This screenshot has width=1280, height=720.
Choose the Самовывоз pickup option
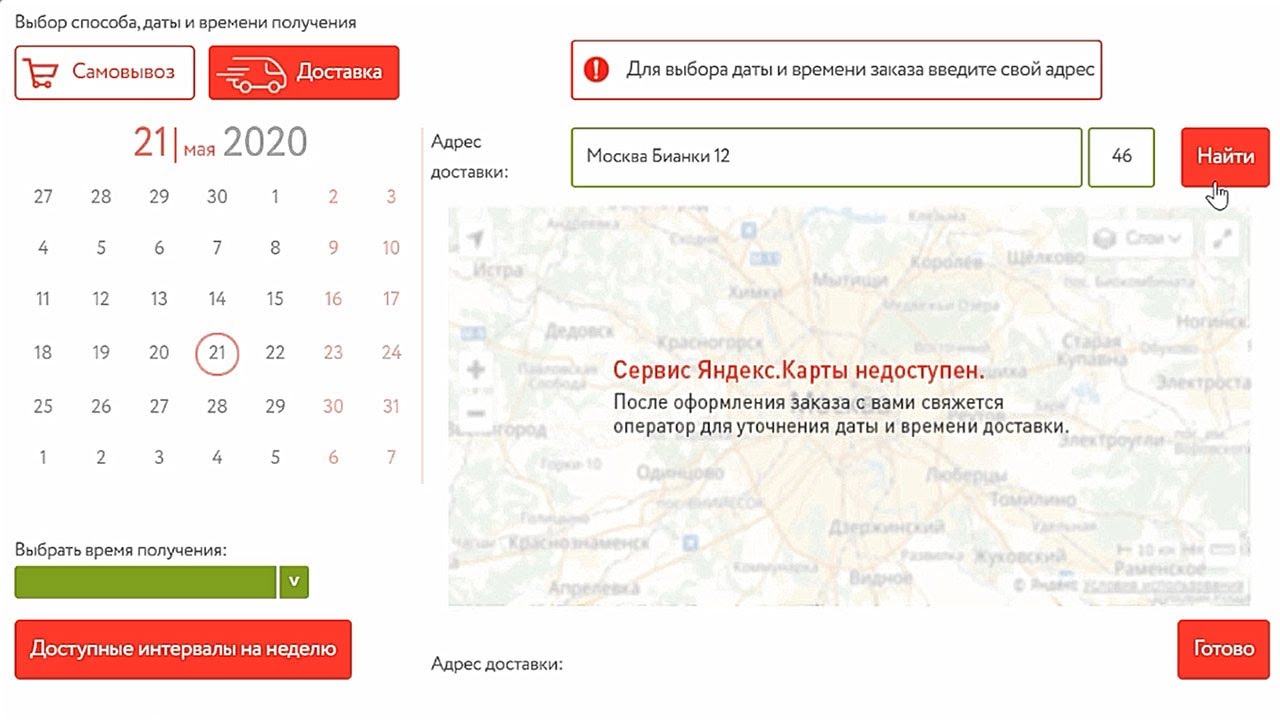tap(105, 72)
